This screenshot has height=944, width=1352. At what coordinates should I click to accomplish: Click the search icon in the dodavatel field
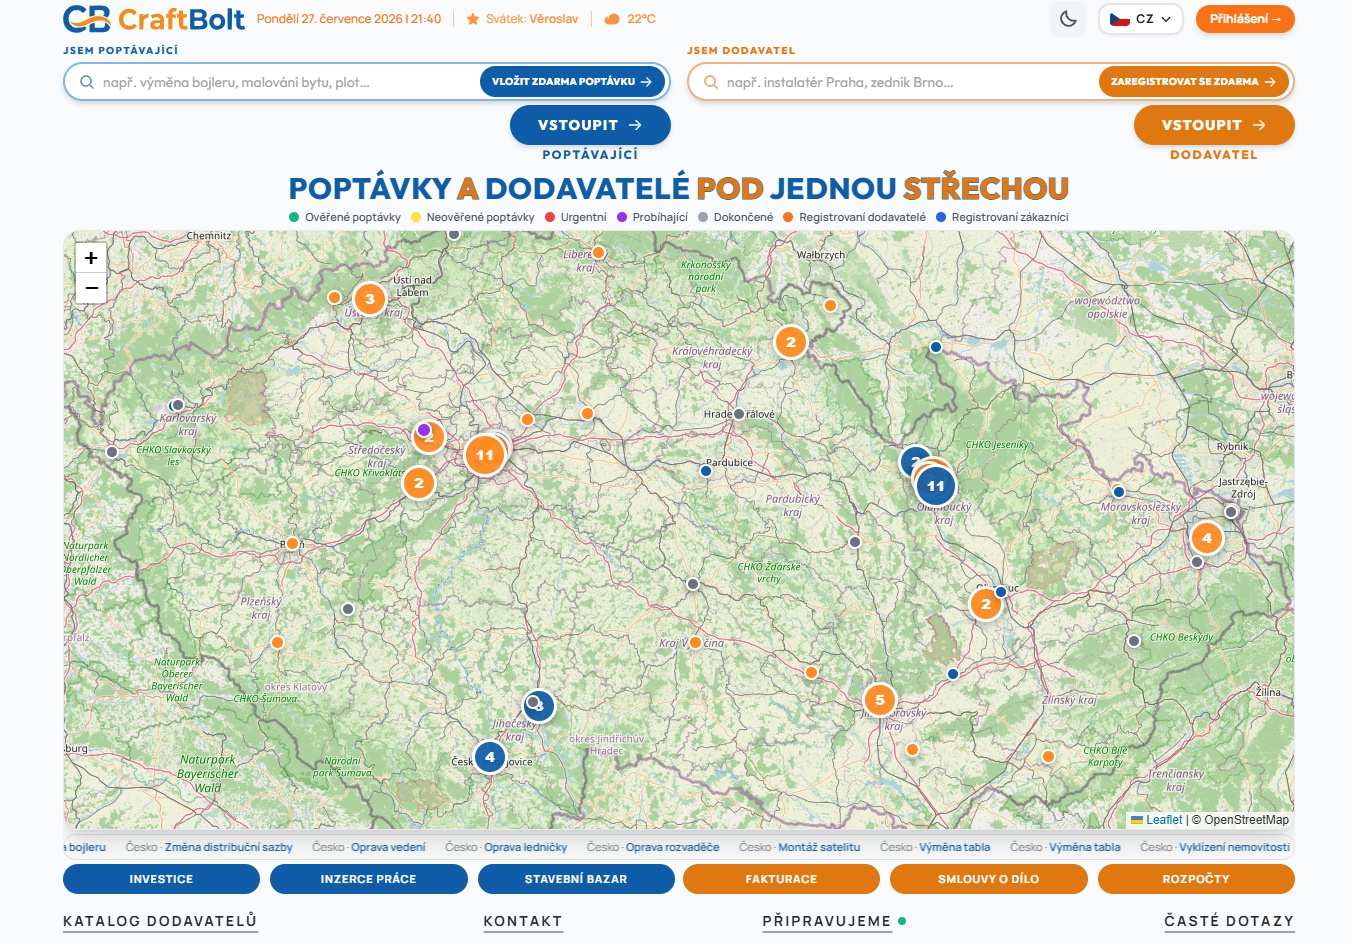711,82
